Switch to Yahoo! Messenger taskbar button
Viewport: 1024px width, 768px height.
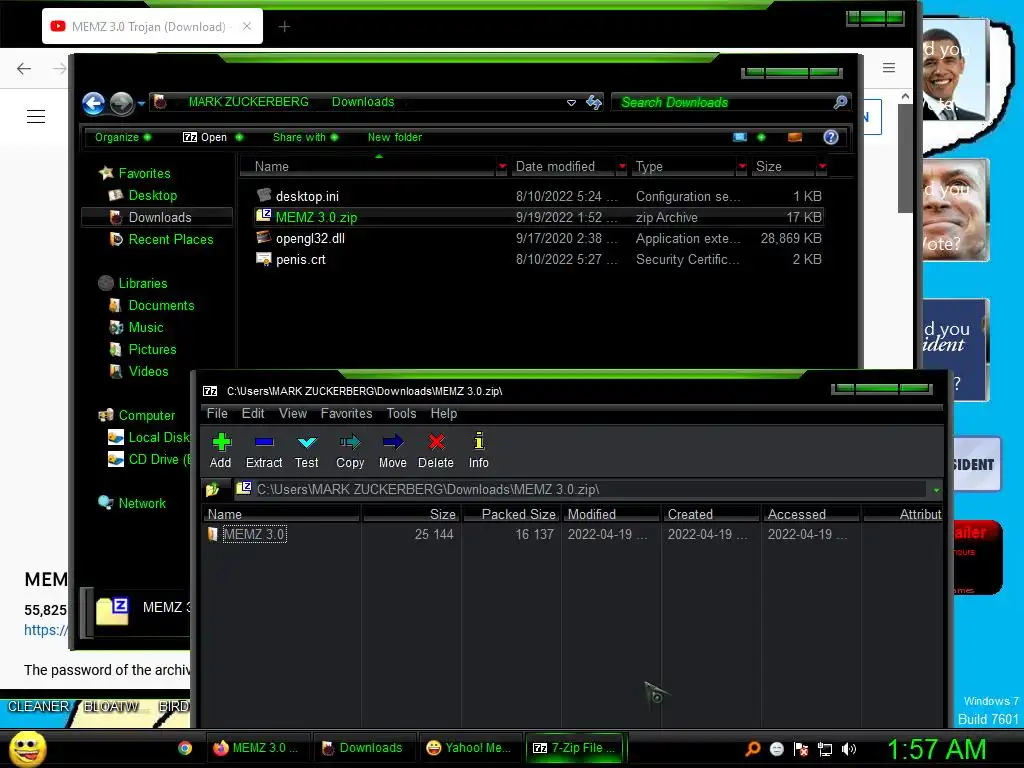[x=468, y=748]
